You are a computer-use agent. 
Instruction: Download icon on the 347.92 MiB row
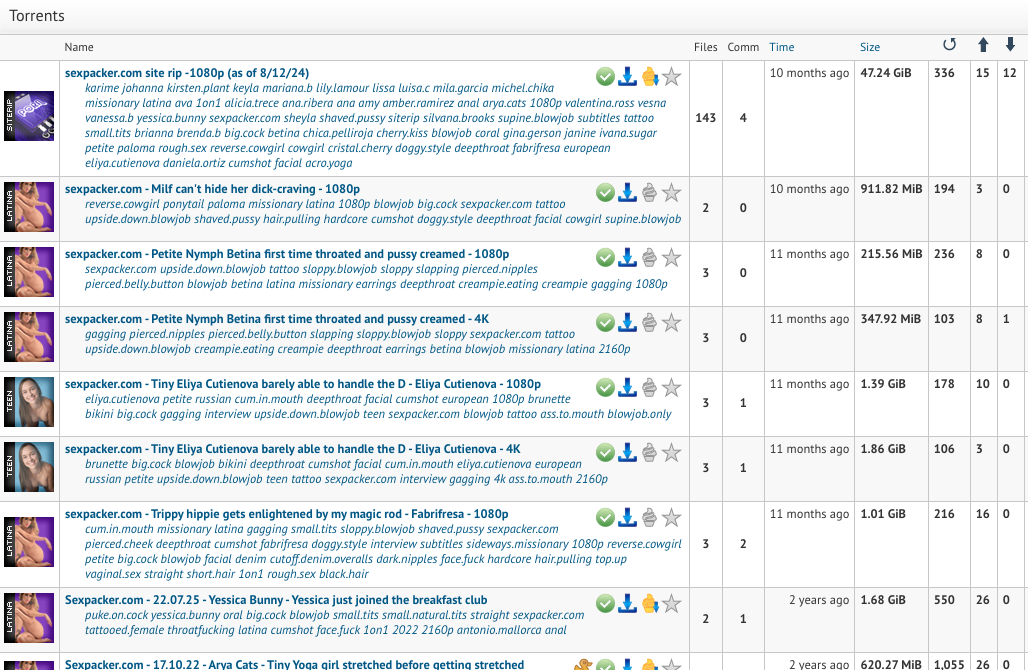coord(627,323)
